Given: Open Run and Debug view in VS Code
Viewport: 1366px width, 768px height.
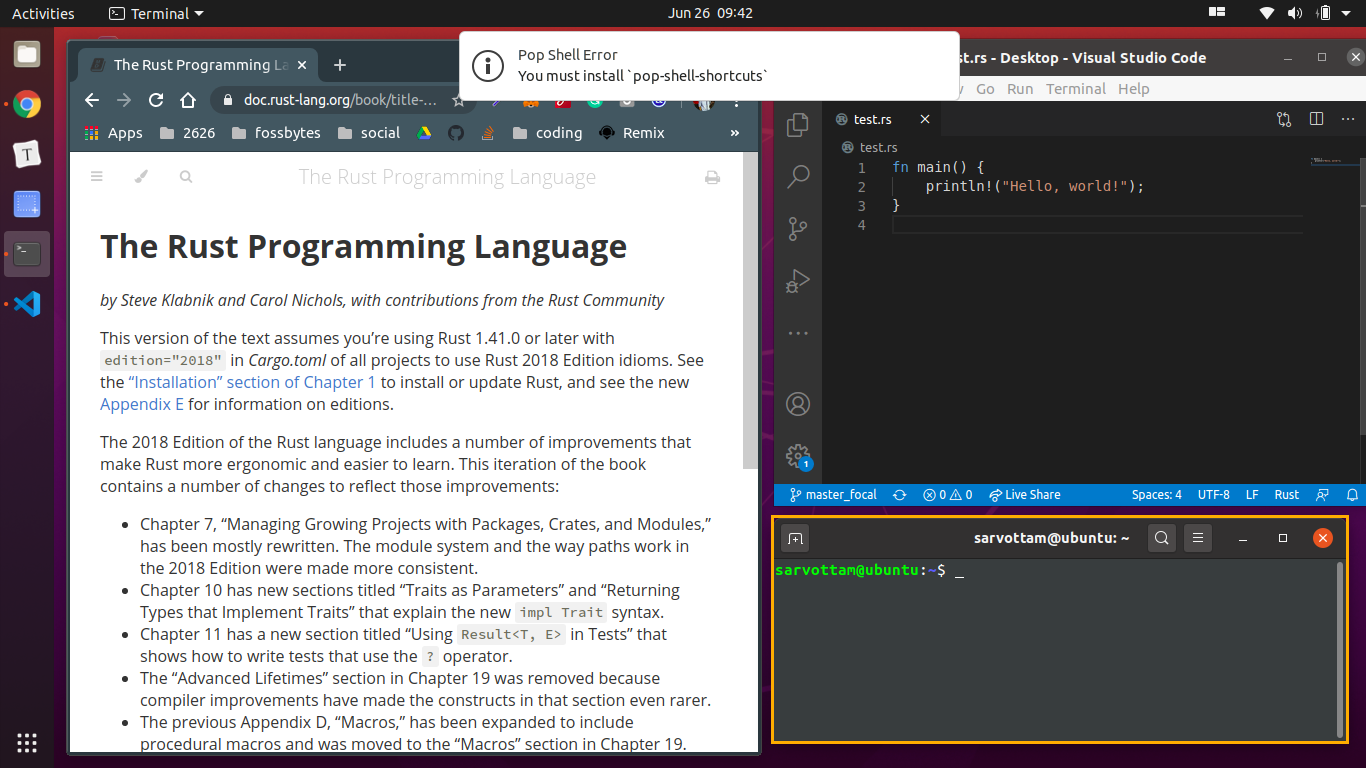Looking at the screenshot, I should (798, 281).
